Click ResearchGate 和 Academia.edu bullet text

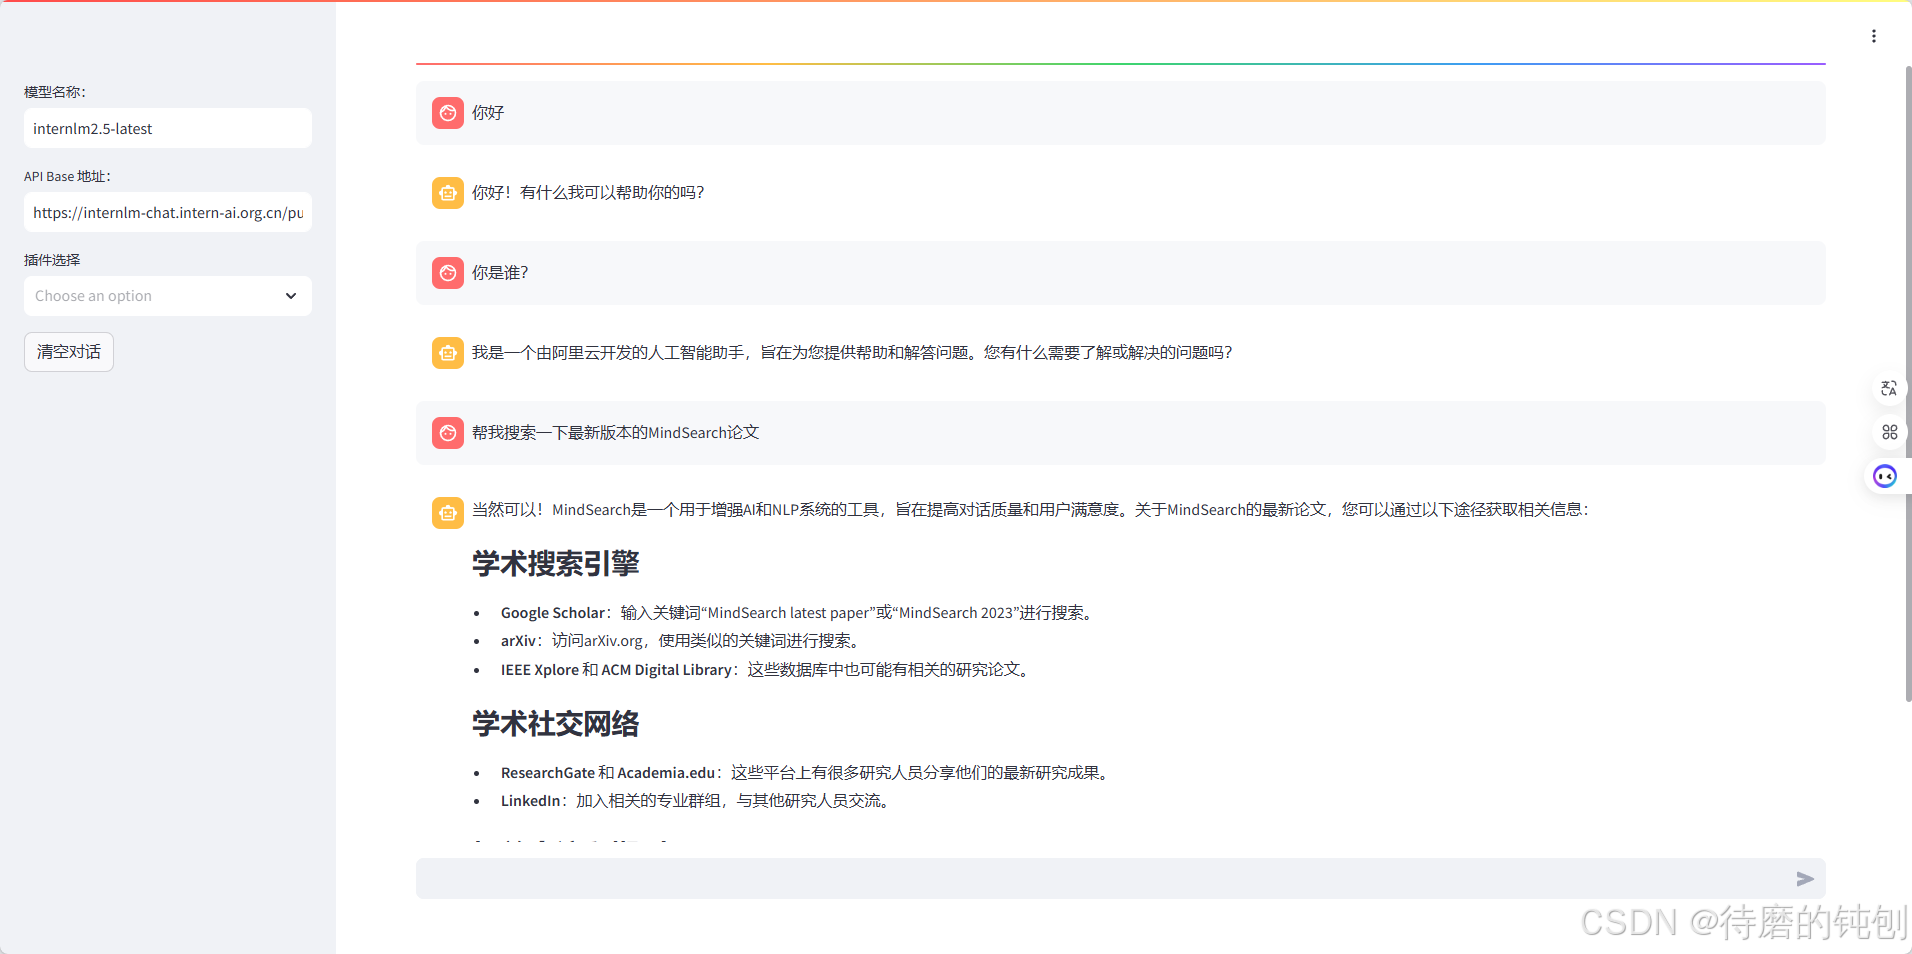tap(807, 773)
